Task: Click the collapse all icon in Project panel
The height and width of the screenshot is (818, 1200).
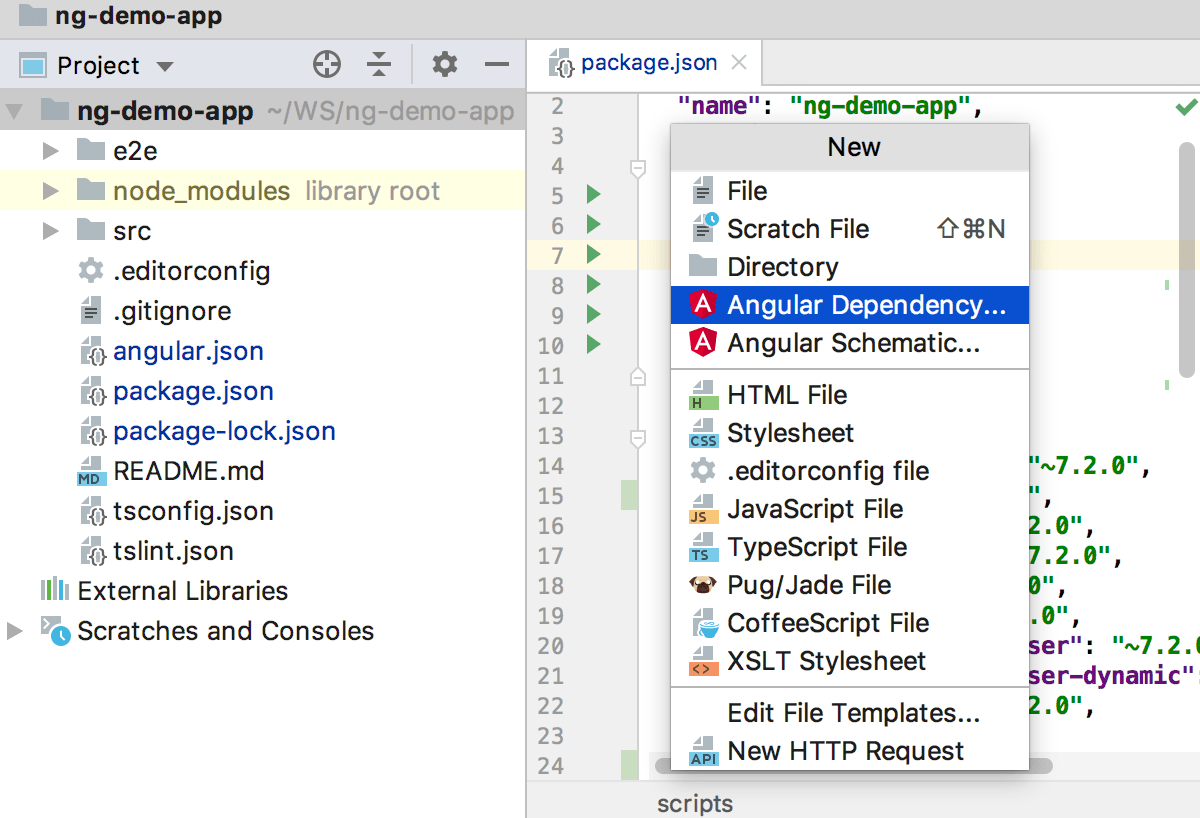Action: (379, 65)
